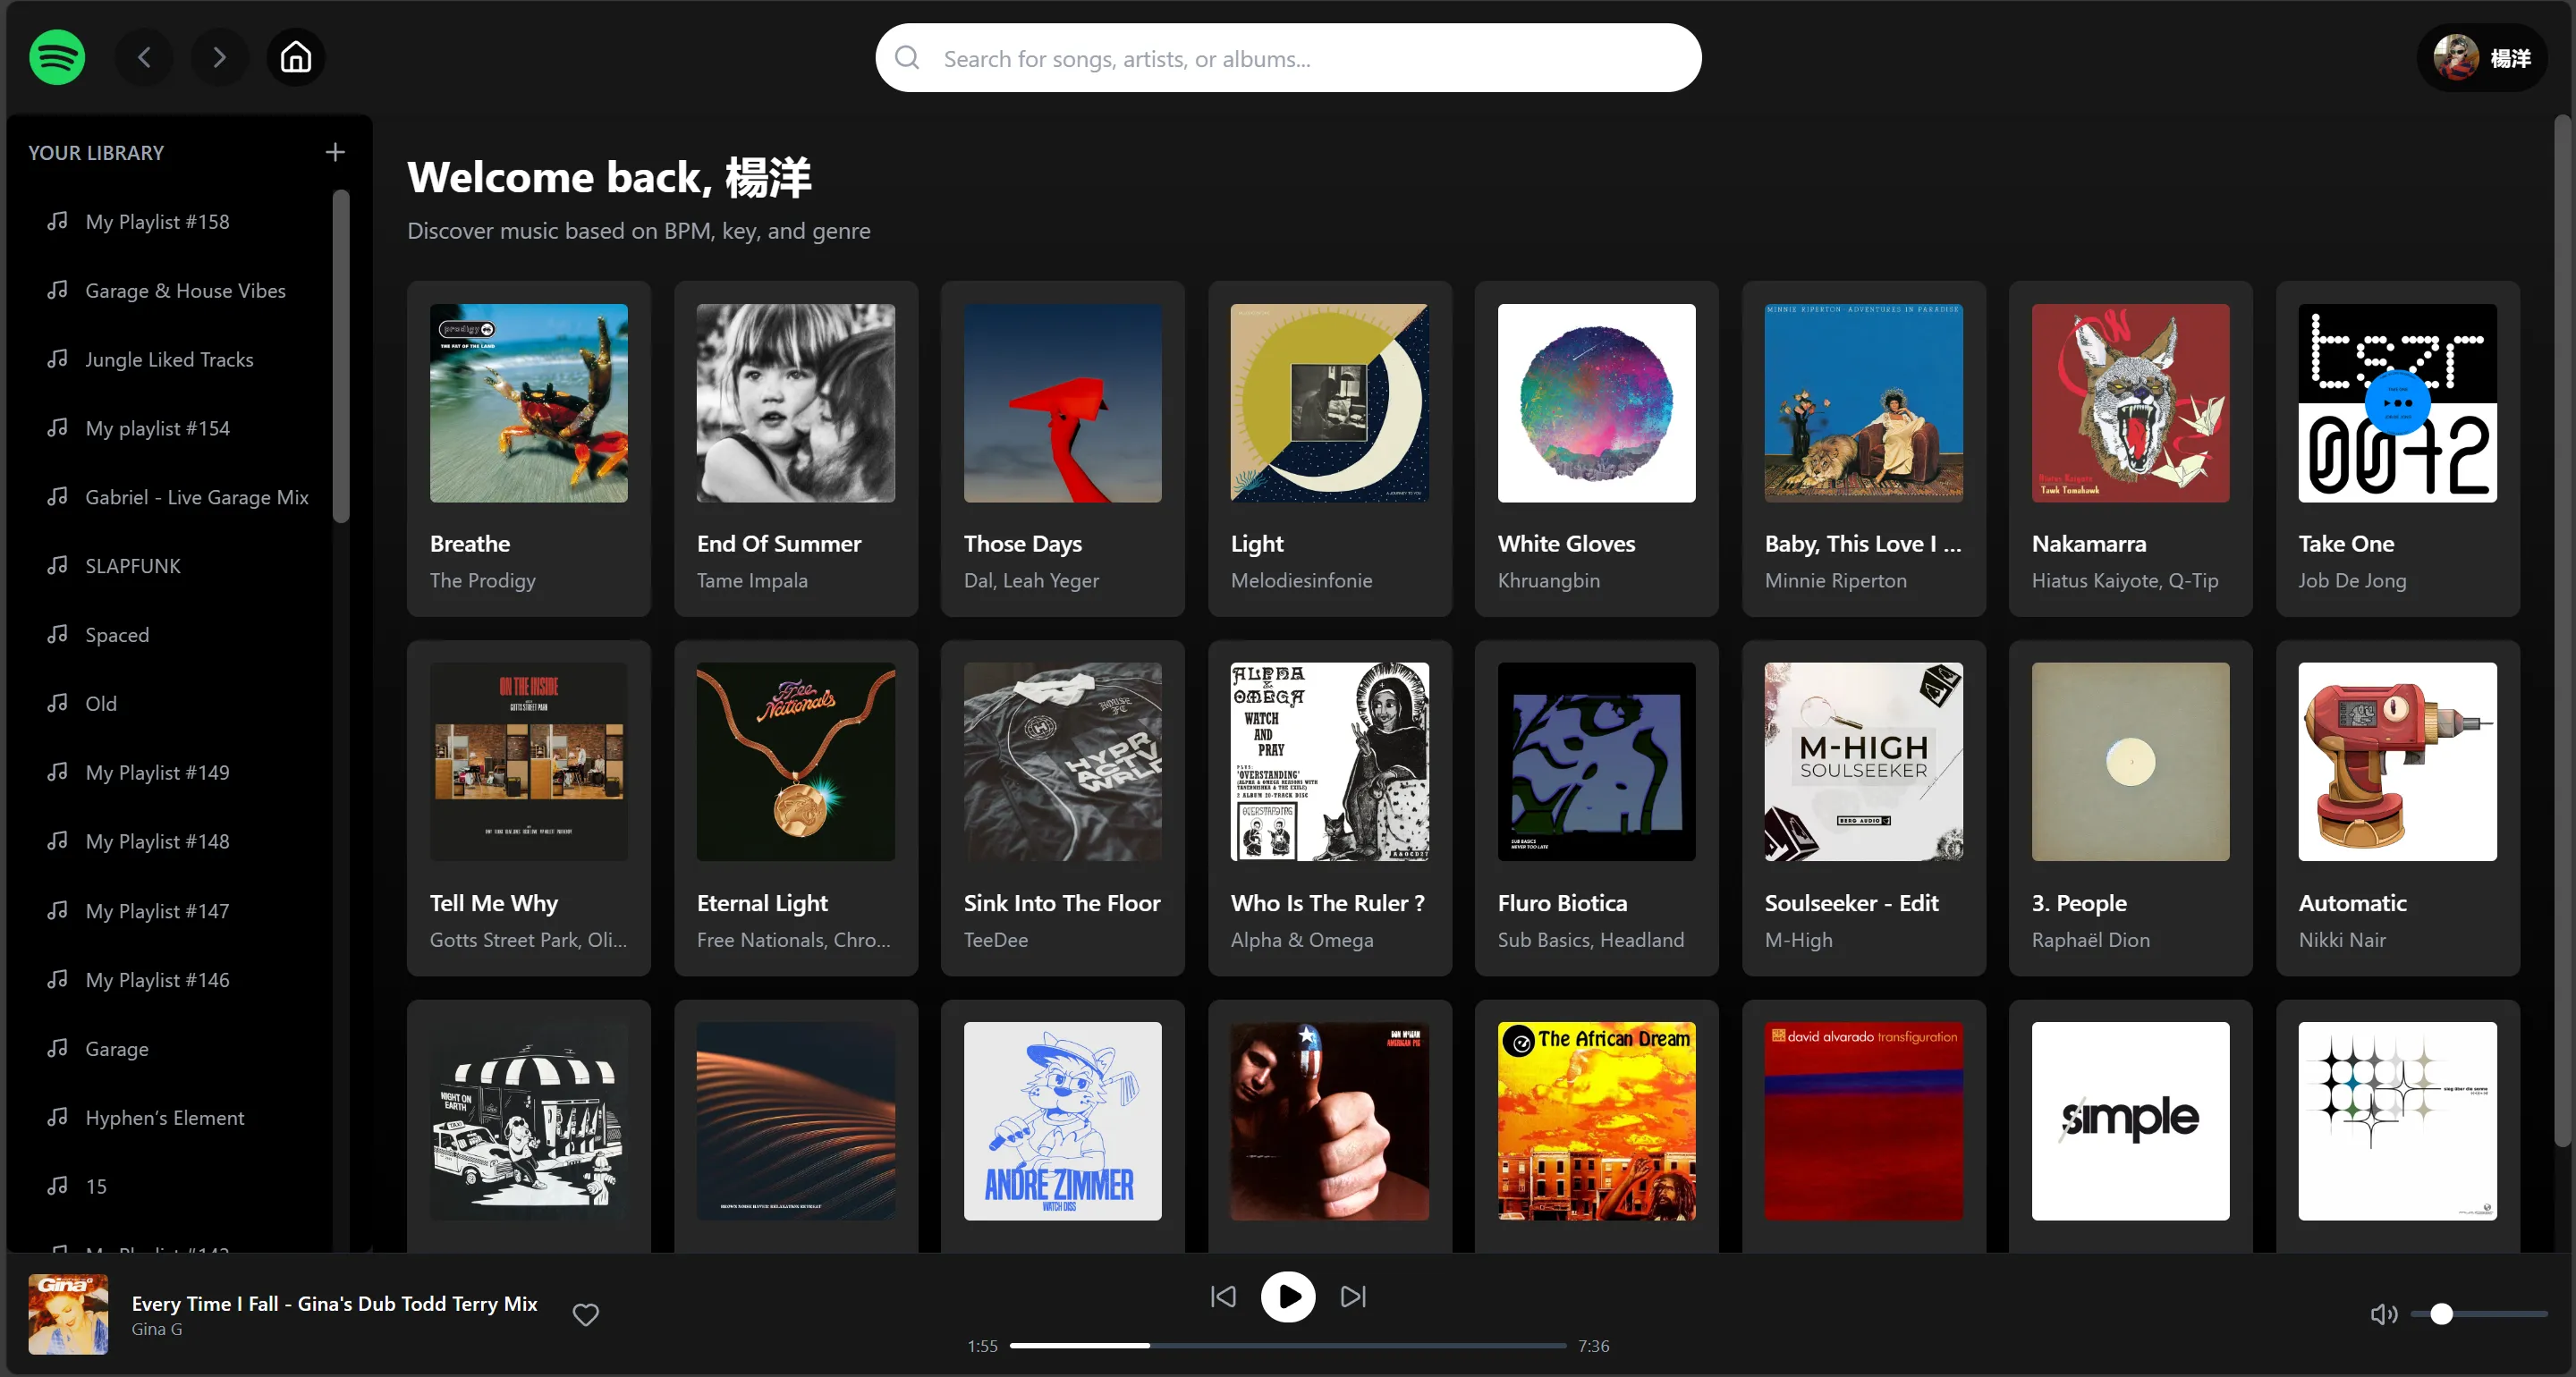Viewport: 2576px width, 1377px height.
Task: Open the 'simple' label cover
Action: [x=2131, y=1121]
